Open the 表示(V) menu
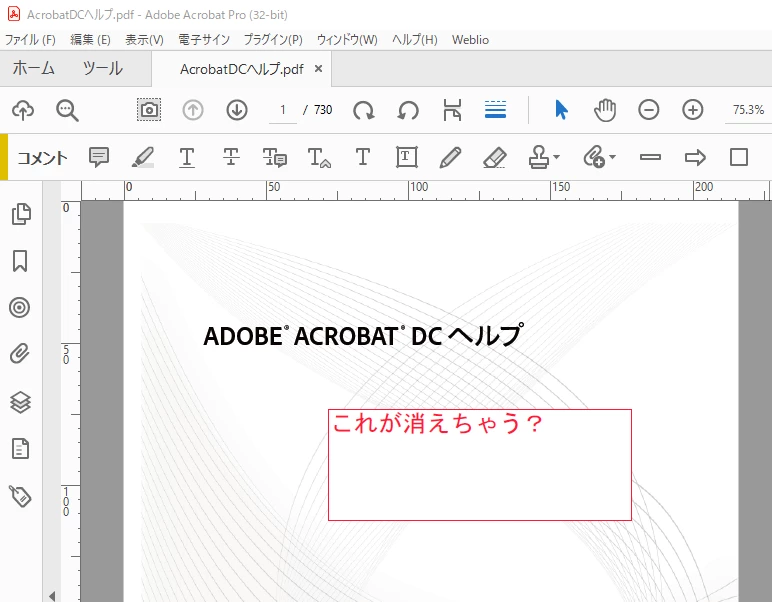 point(144,40)
